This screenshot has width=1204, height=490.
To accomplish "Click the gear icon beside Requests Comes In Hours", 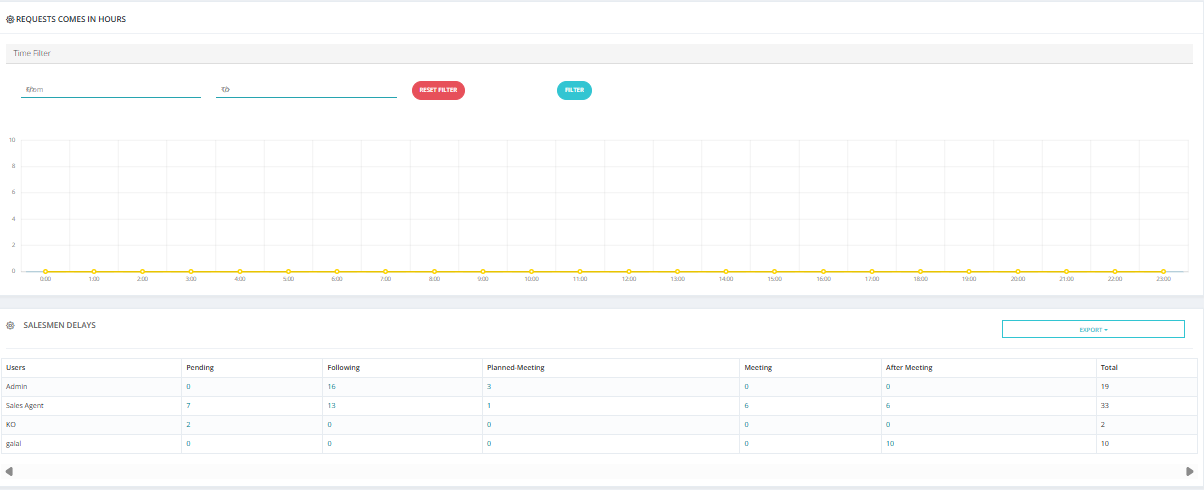I will (10, 19).
